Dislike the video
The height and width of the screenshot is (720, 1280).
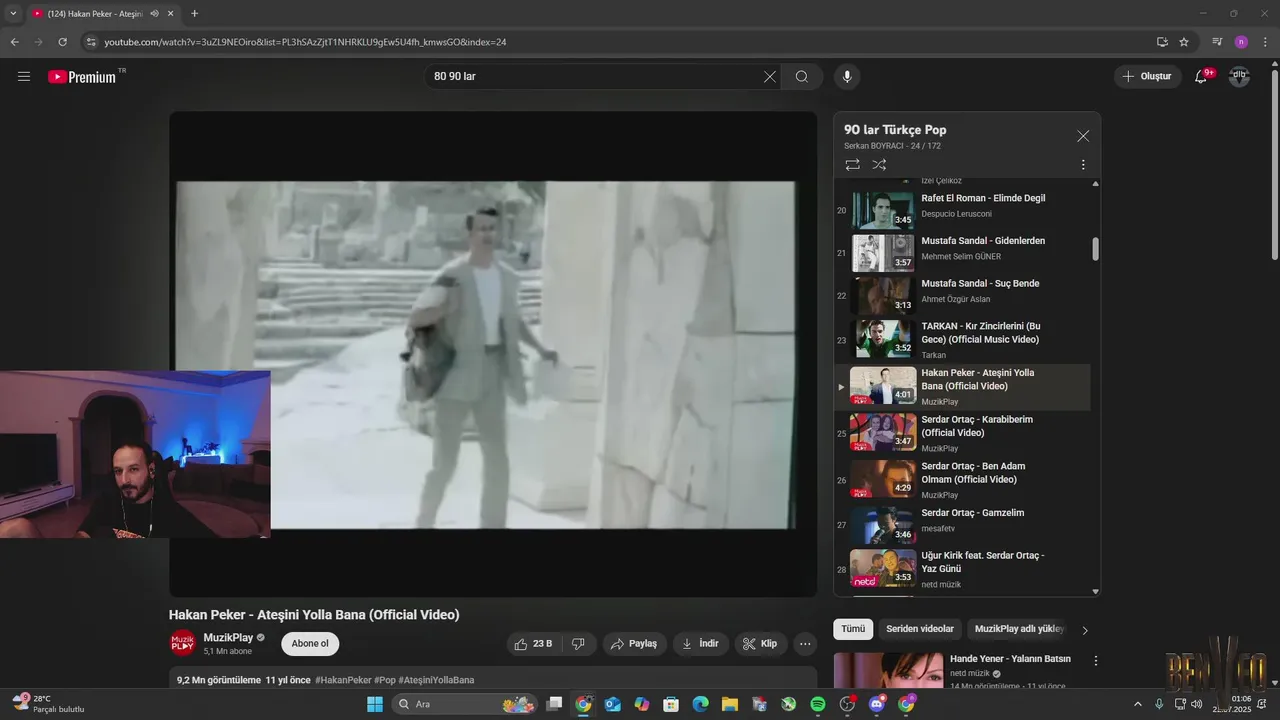coord(578,644)
